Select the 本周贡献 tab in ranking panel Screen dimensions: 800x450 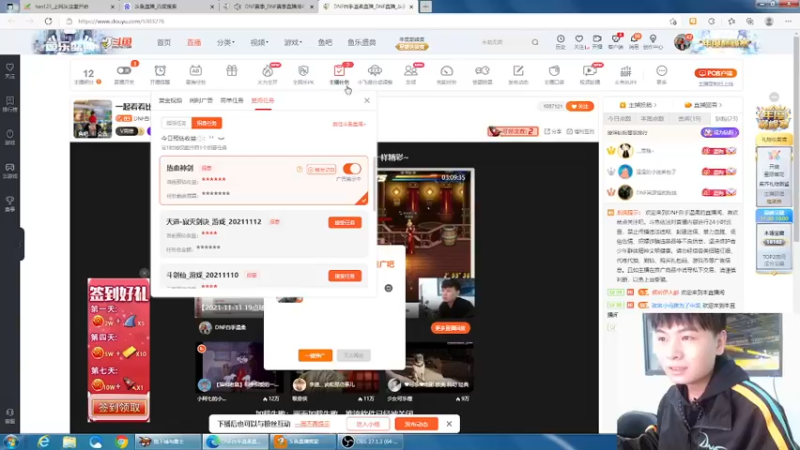tap(653, 118)
